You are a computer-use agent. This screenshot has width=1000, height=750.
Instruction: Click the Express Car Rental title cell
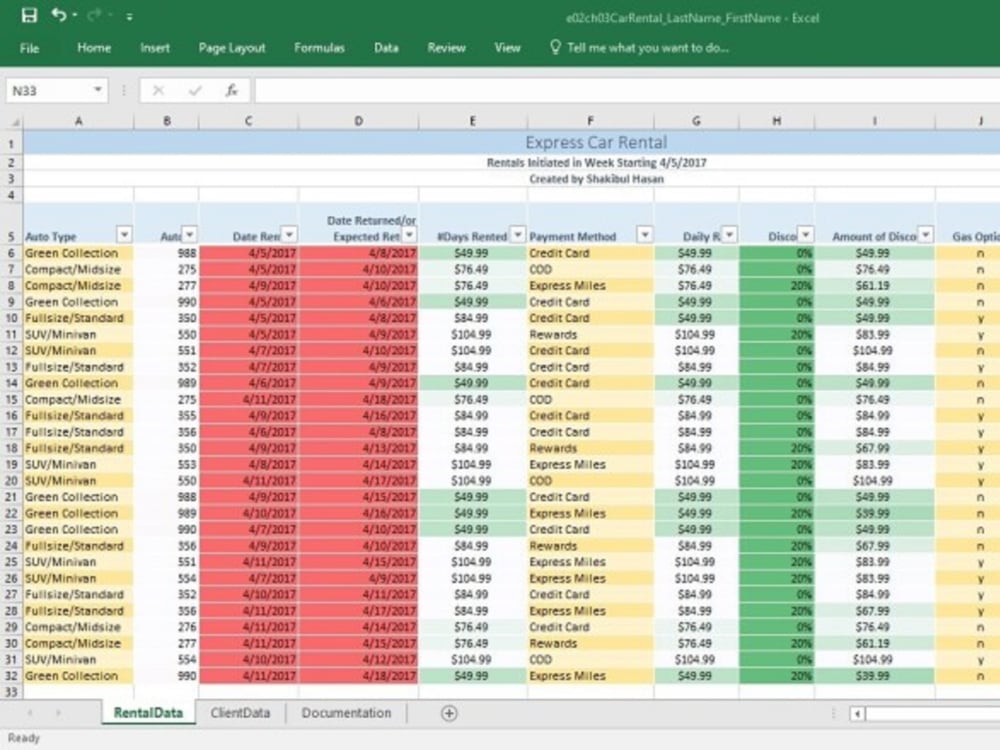point(596,142)
